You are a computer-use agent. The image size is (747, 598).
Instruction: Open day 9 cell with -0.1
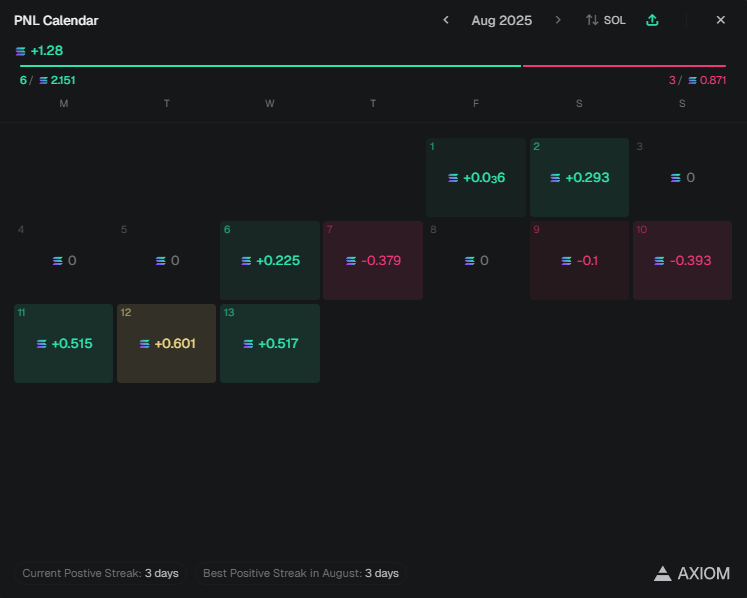tap(579, 260)
